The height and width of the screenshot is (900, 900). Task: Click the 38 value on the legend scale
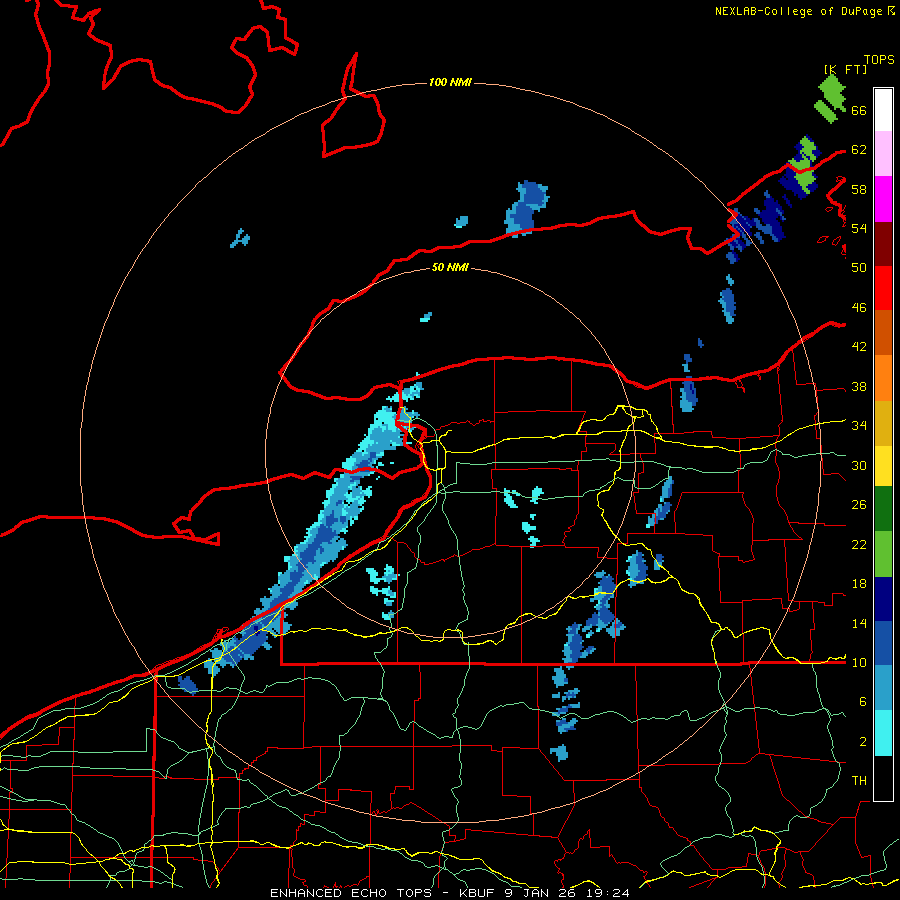click(x=859, y=387)
